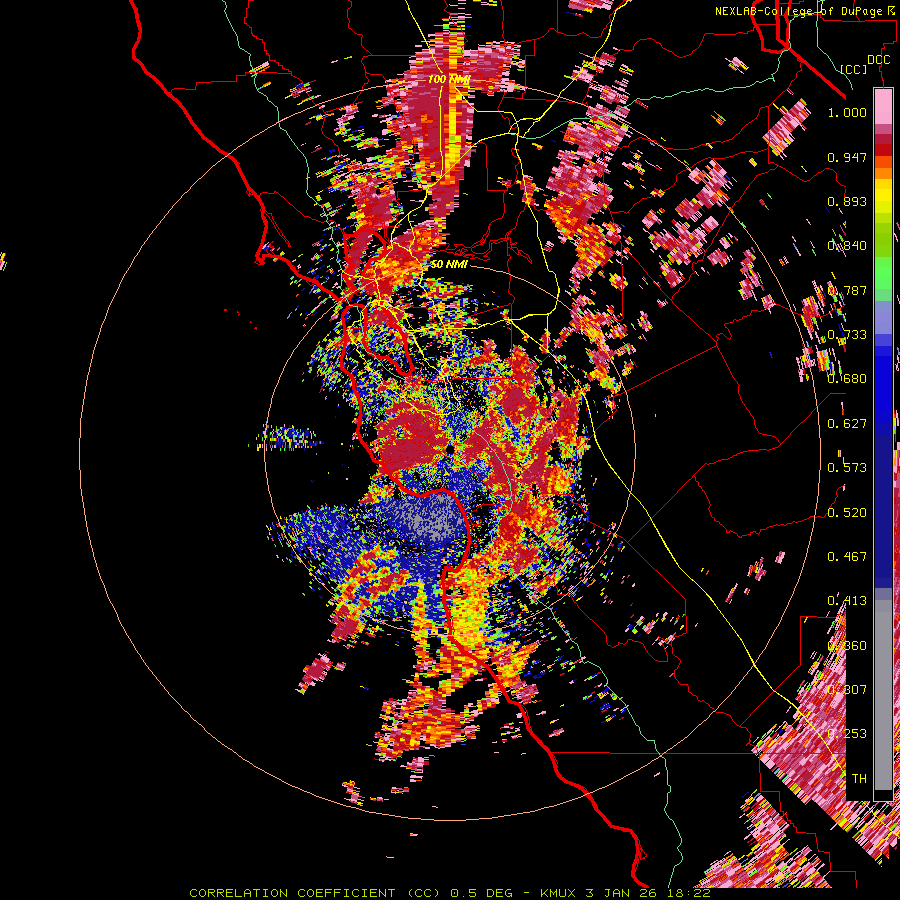Screen dimensions: 900x900
Task: Select the 0.893 legend value
Action: [x=847, y=201]
